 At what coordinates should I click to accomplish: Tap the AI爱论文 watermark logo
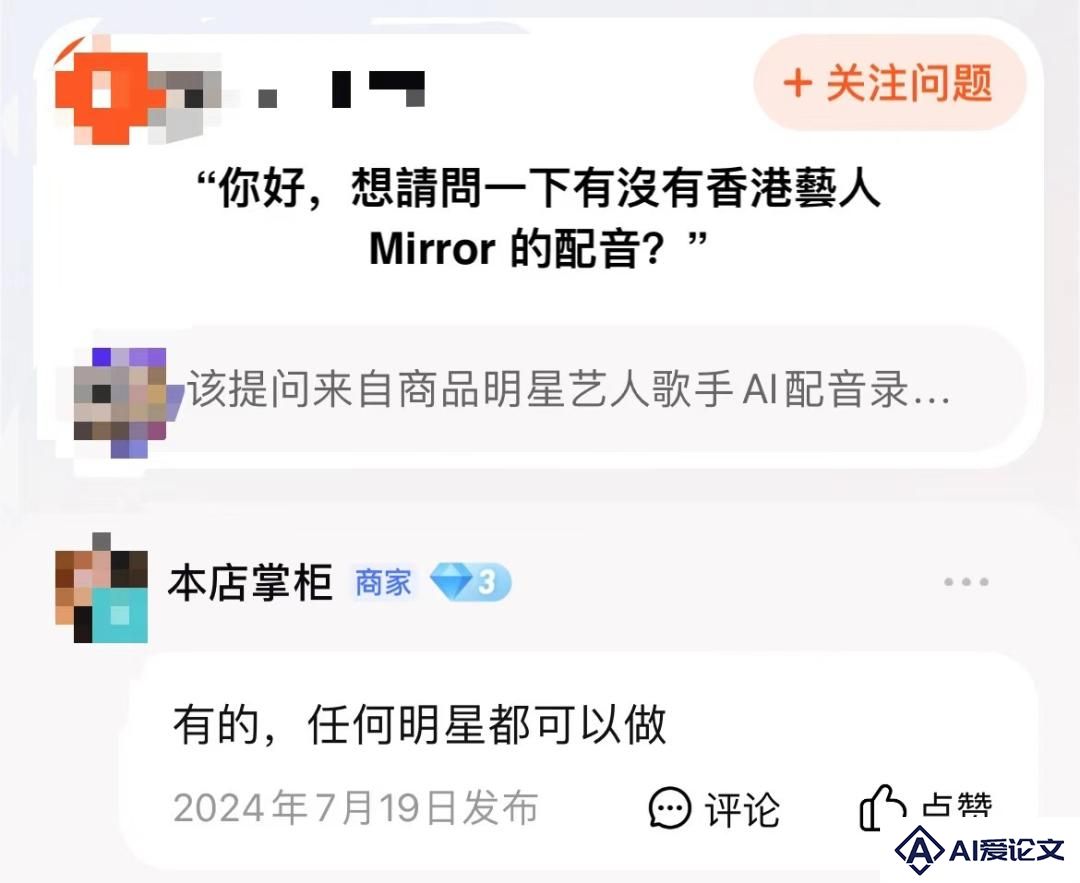(x=919, y=850)
